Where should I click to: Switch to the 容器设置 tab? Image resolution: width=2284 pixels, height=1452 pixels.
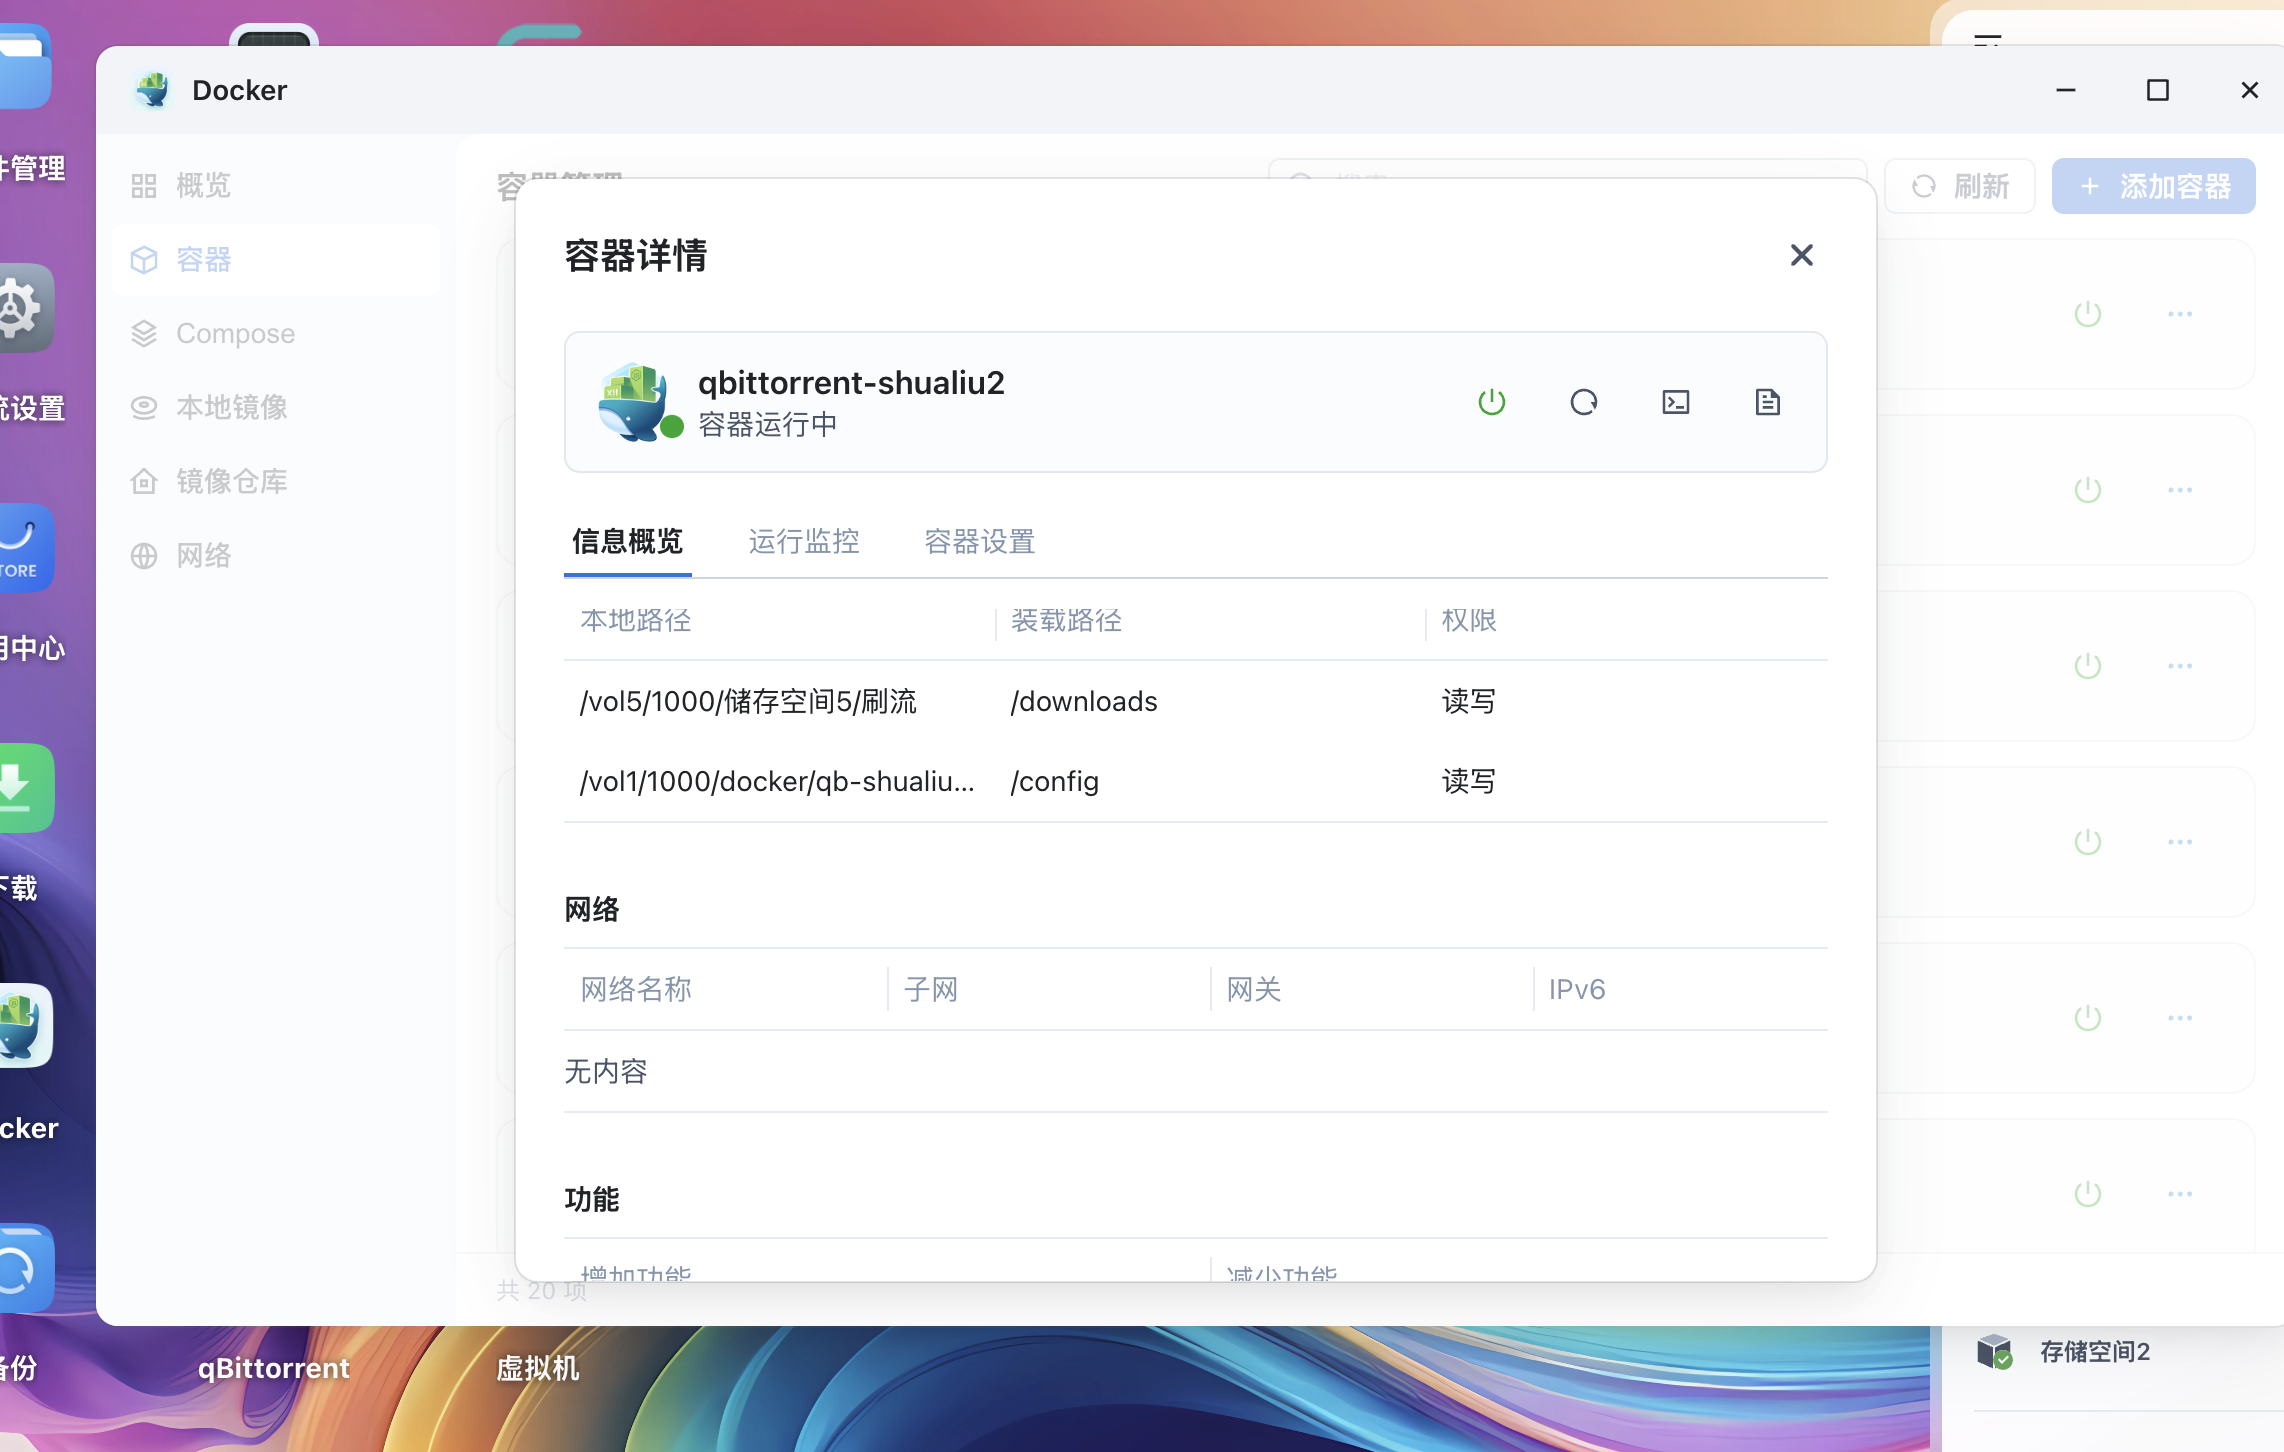(980, 542)
